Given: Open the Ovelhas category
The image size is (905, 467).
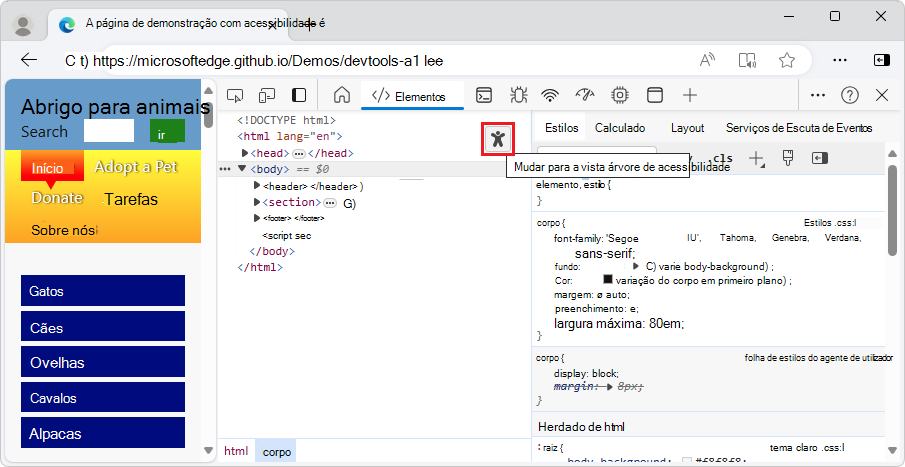Looking at the screenshot, I should (x=103, y=362).
